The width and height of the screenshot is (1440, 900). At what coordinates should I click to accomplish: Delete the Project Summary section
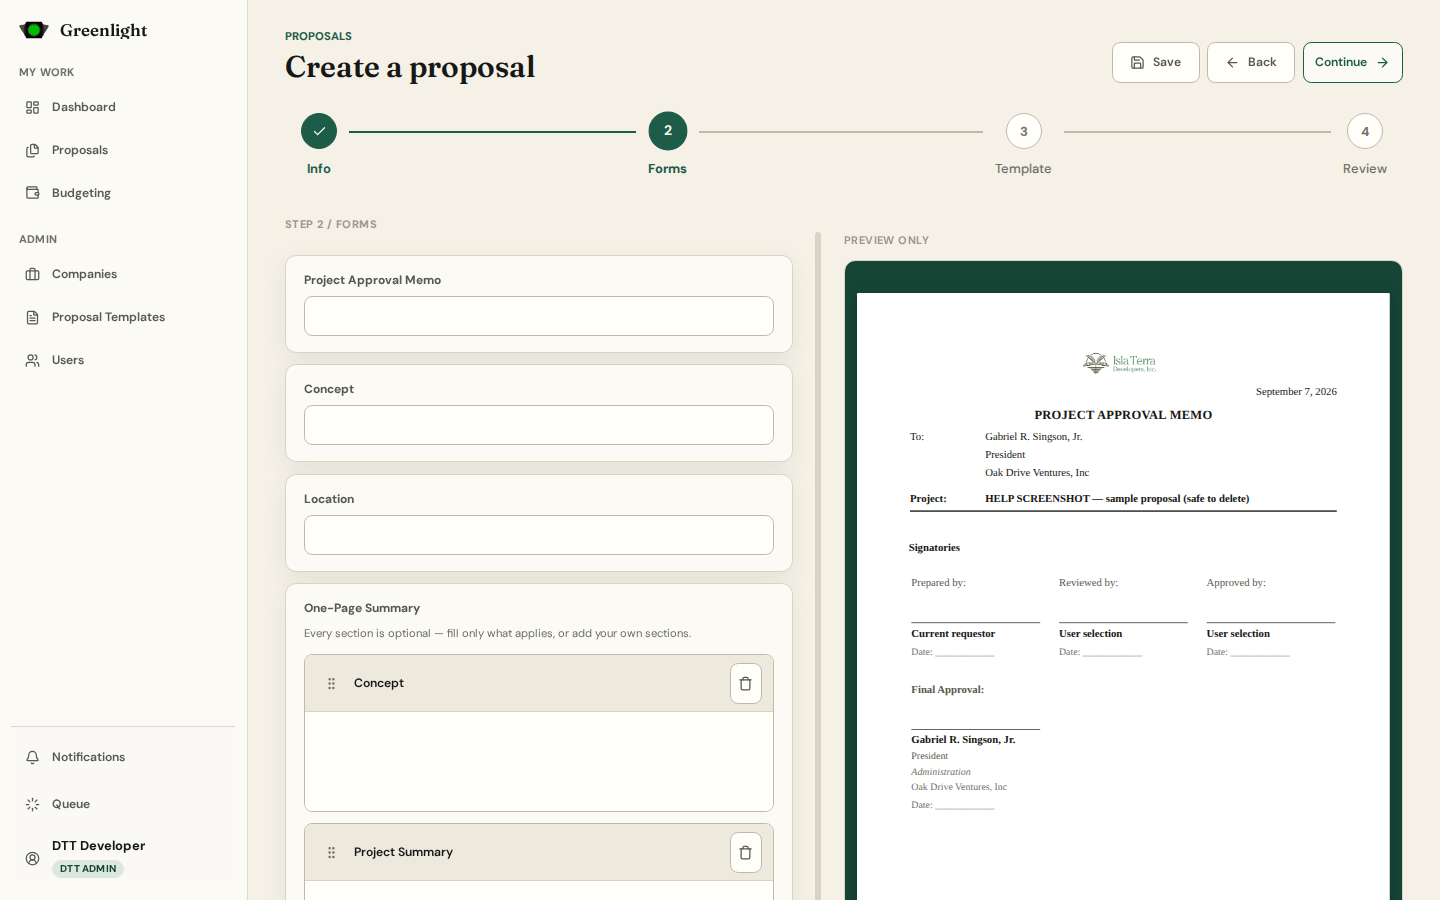tap(746, 853)
